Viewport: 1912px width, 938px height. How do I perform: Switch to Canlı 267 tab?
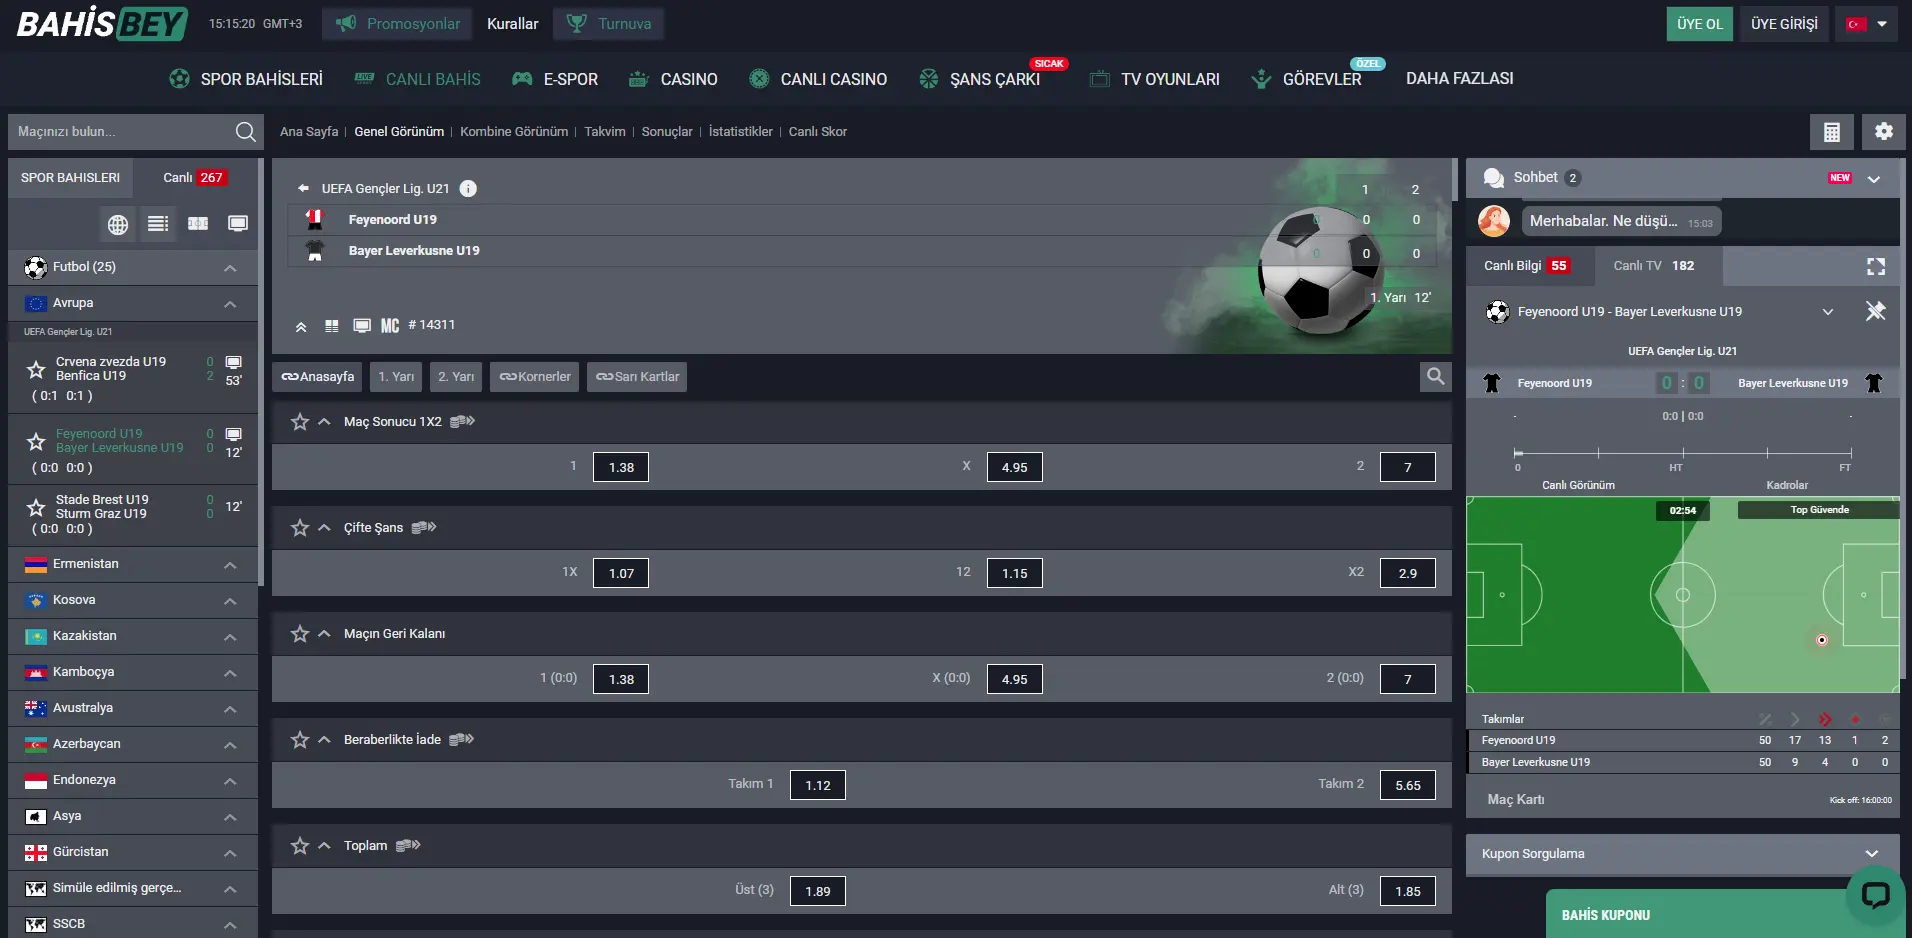pyautogui.click(x=195, y=178)
